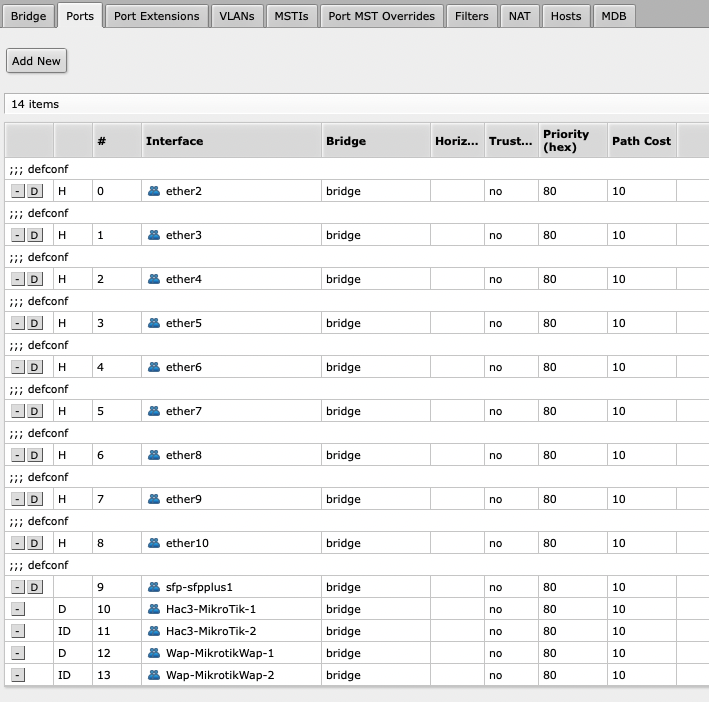Disable ether10 port using D button

[34, 543]
